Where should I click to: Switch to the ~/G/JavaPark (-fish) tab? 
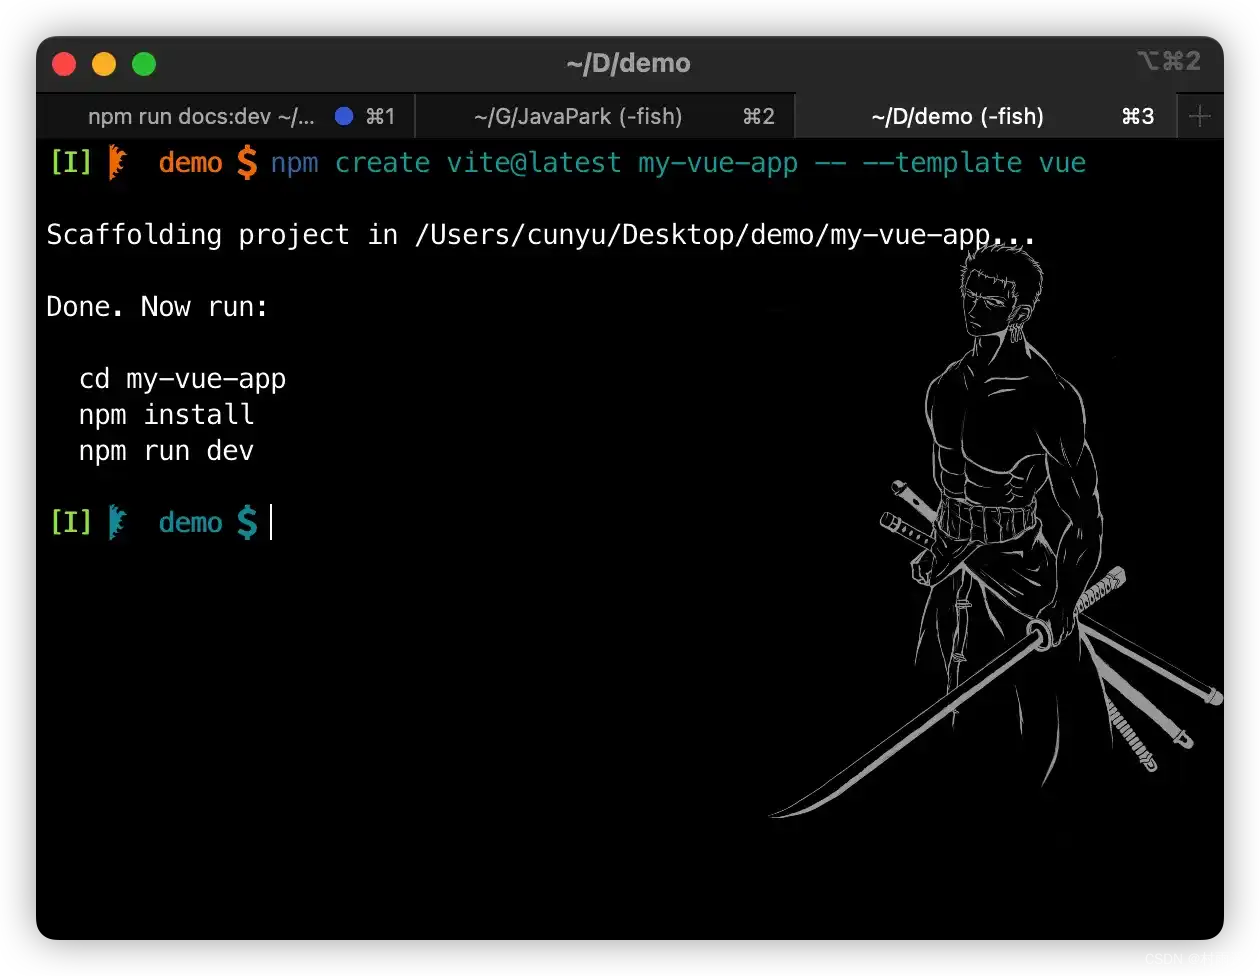pyautogui.click(x=578, y=117)
